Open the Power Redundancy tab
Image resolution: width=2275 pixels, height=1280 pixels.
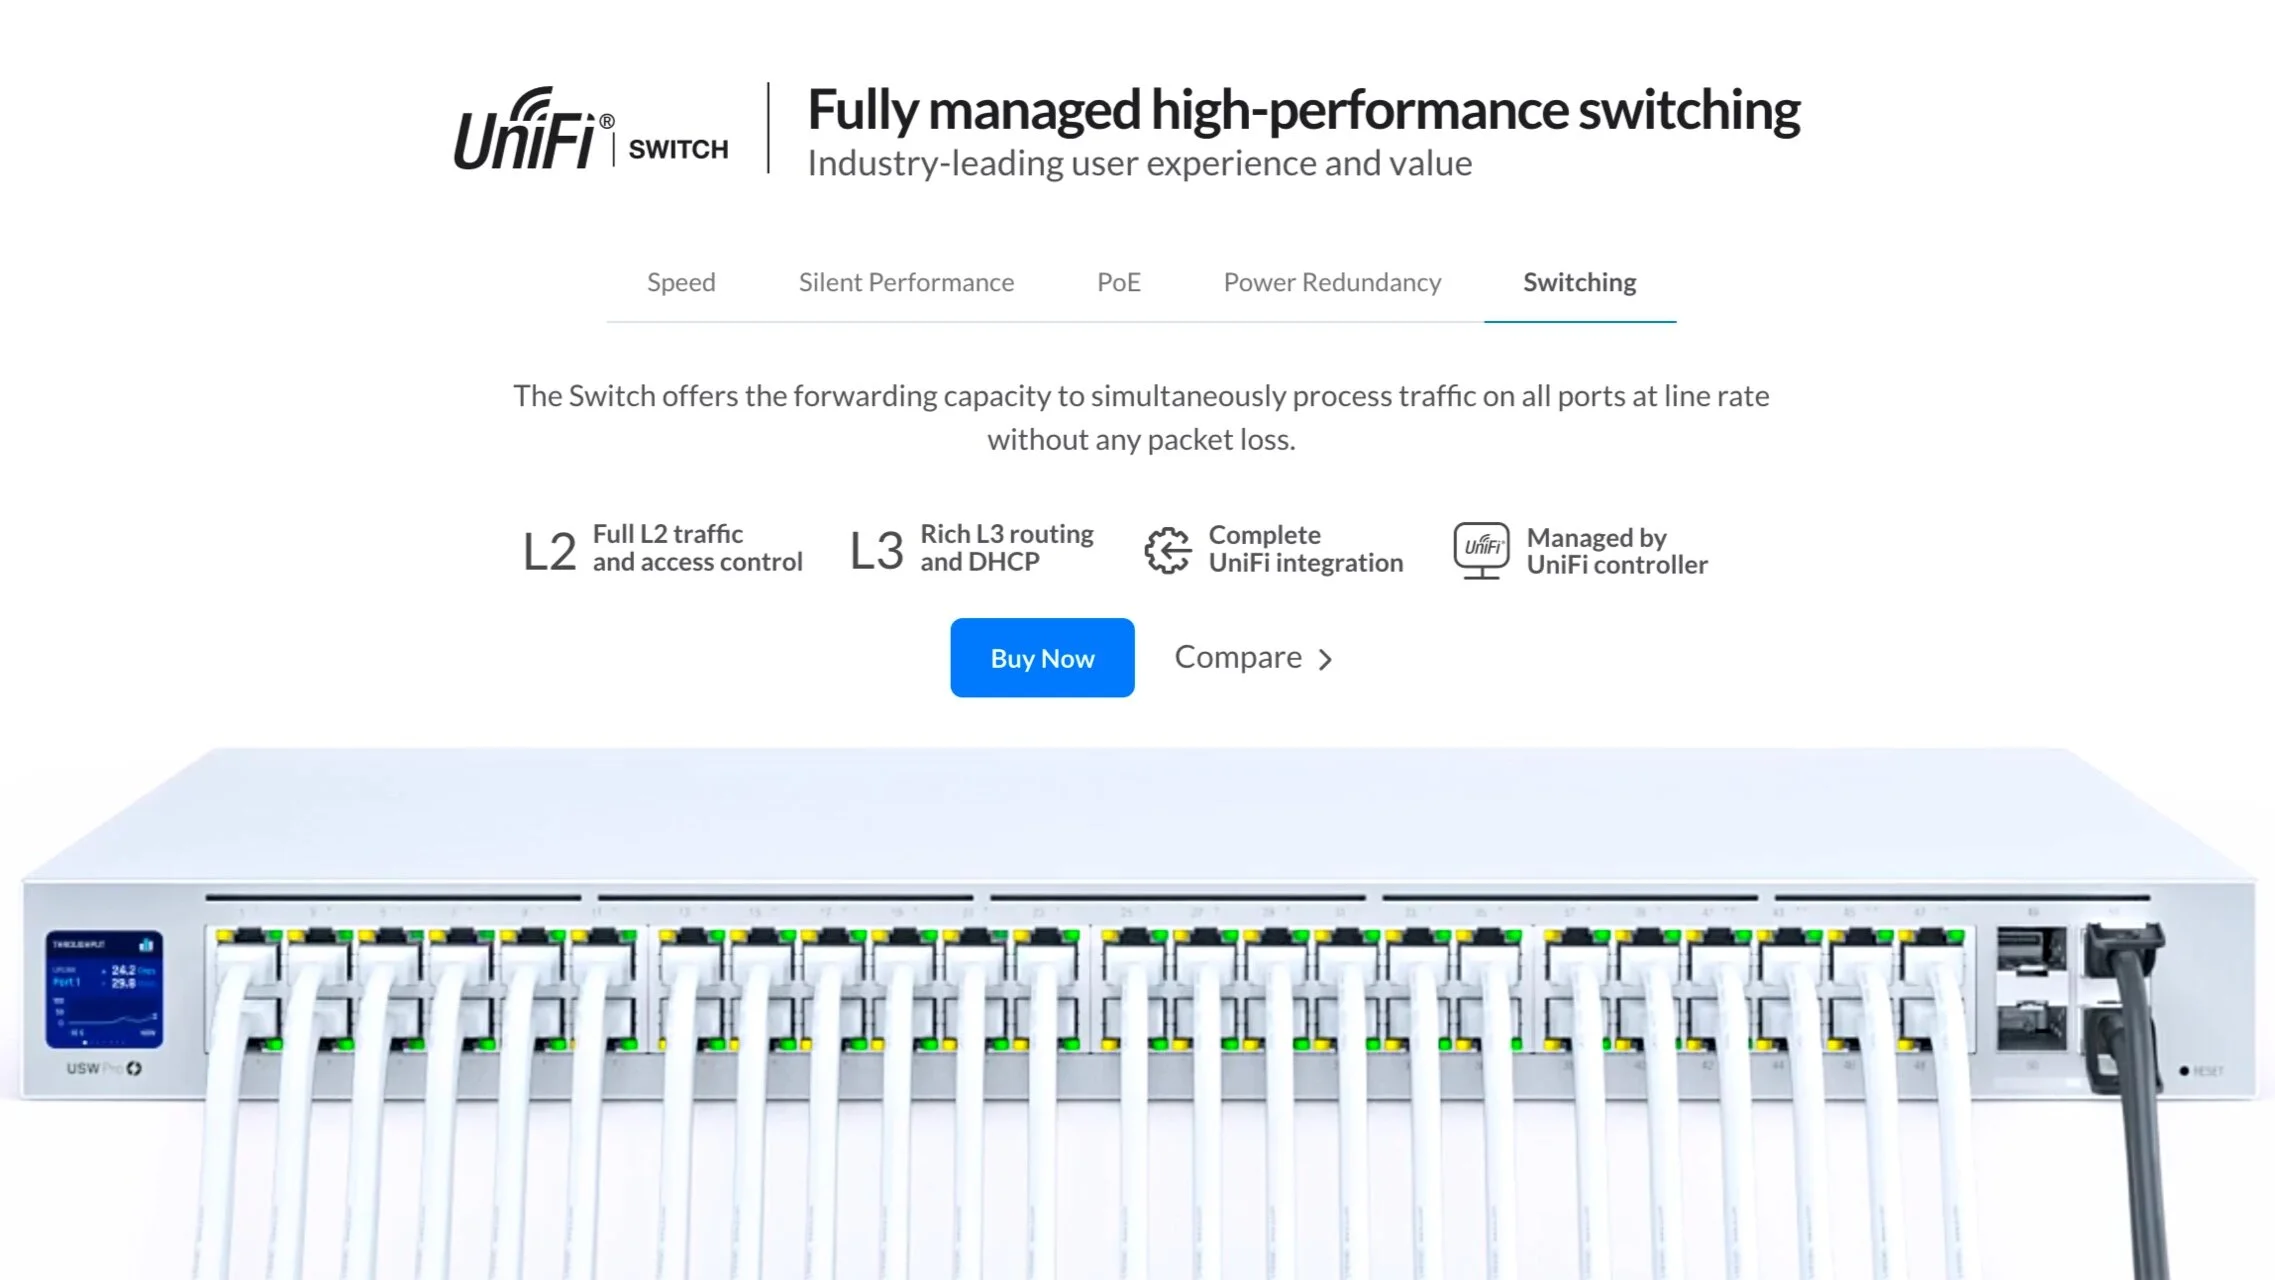[x=1332, y=283]
